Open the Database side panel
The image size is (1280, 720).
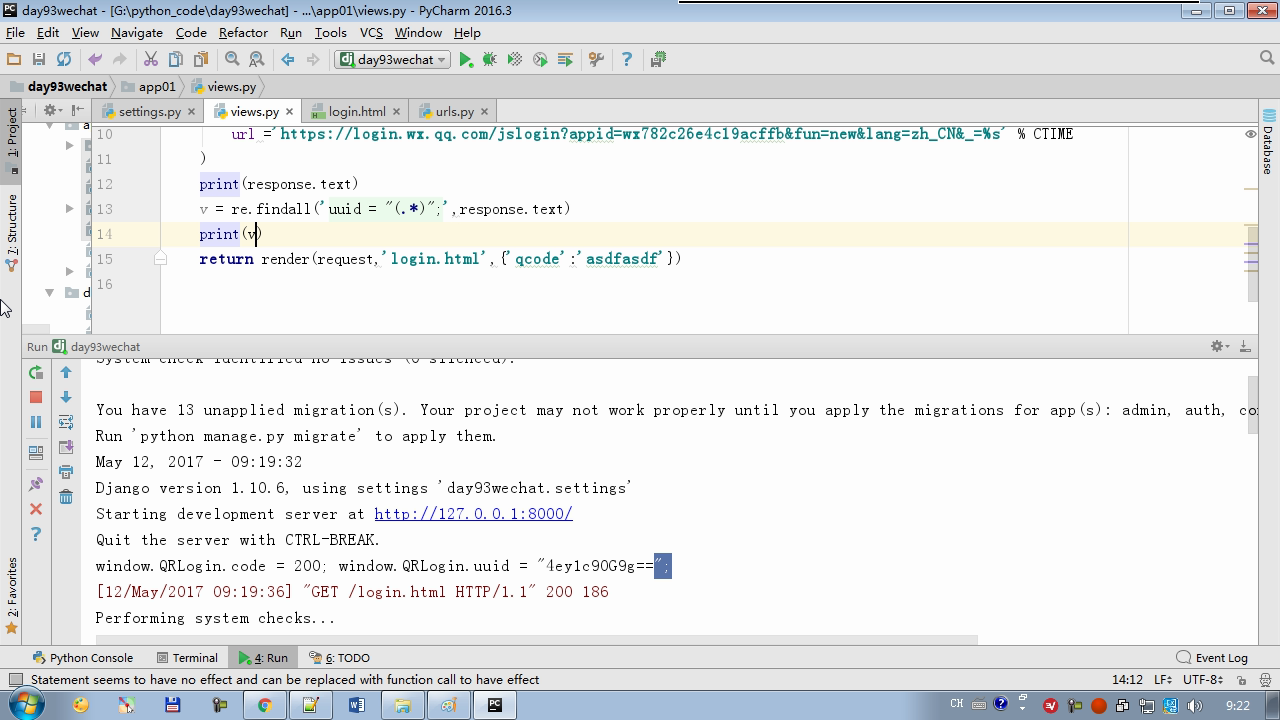click(1268, 142)
